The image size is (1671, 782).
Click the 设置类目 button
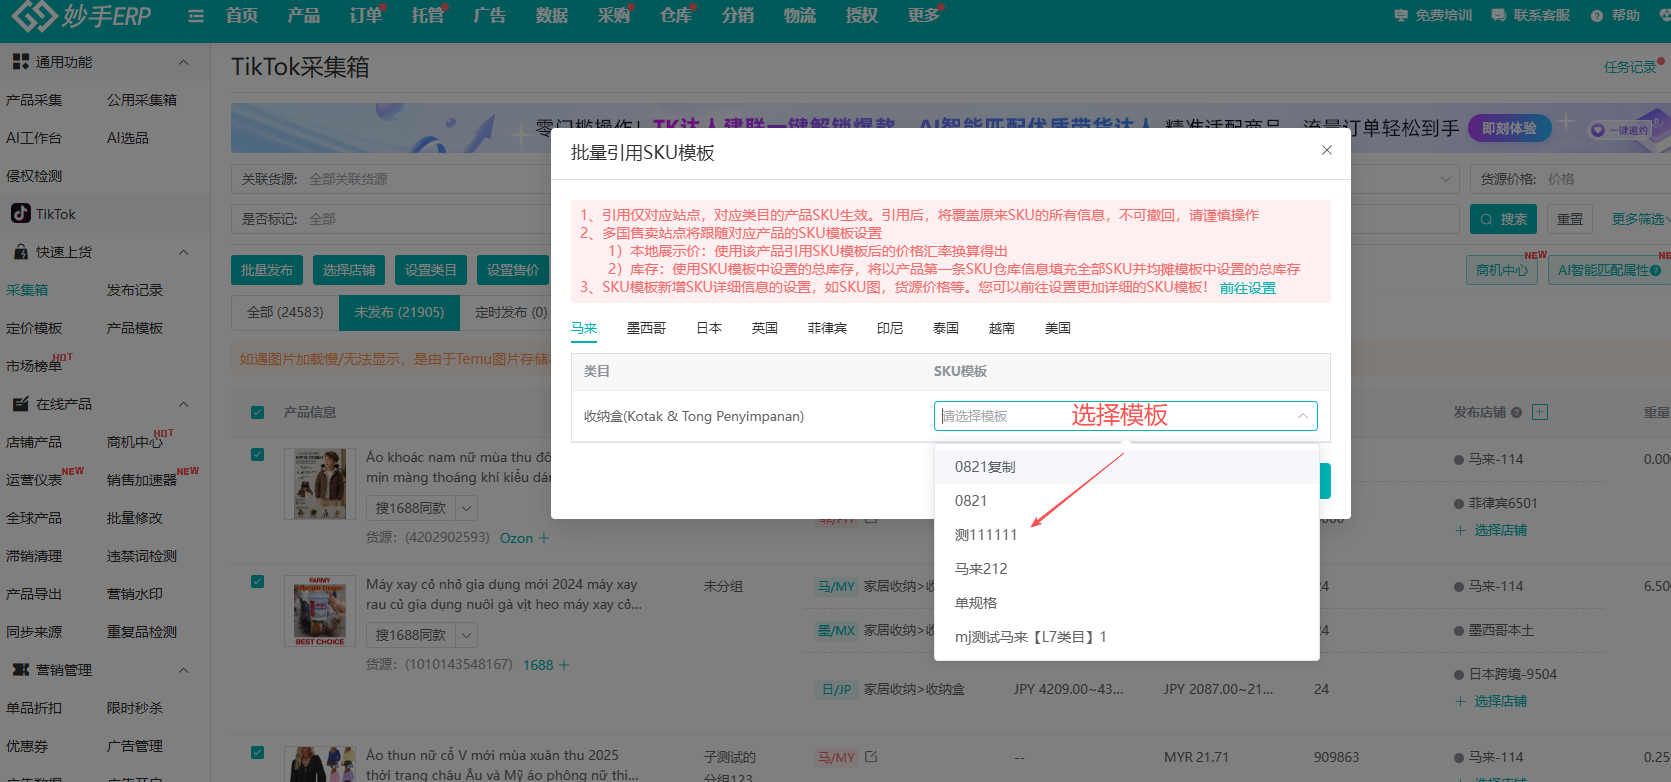point(431,270)
